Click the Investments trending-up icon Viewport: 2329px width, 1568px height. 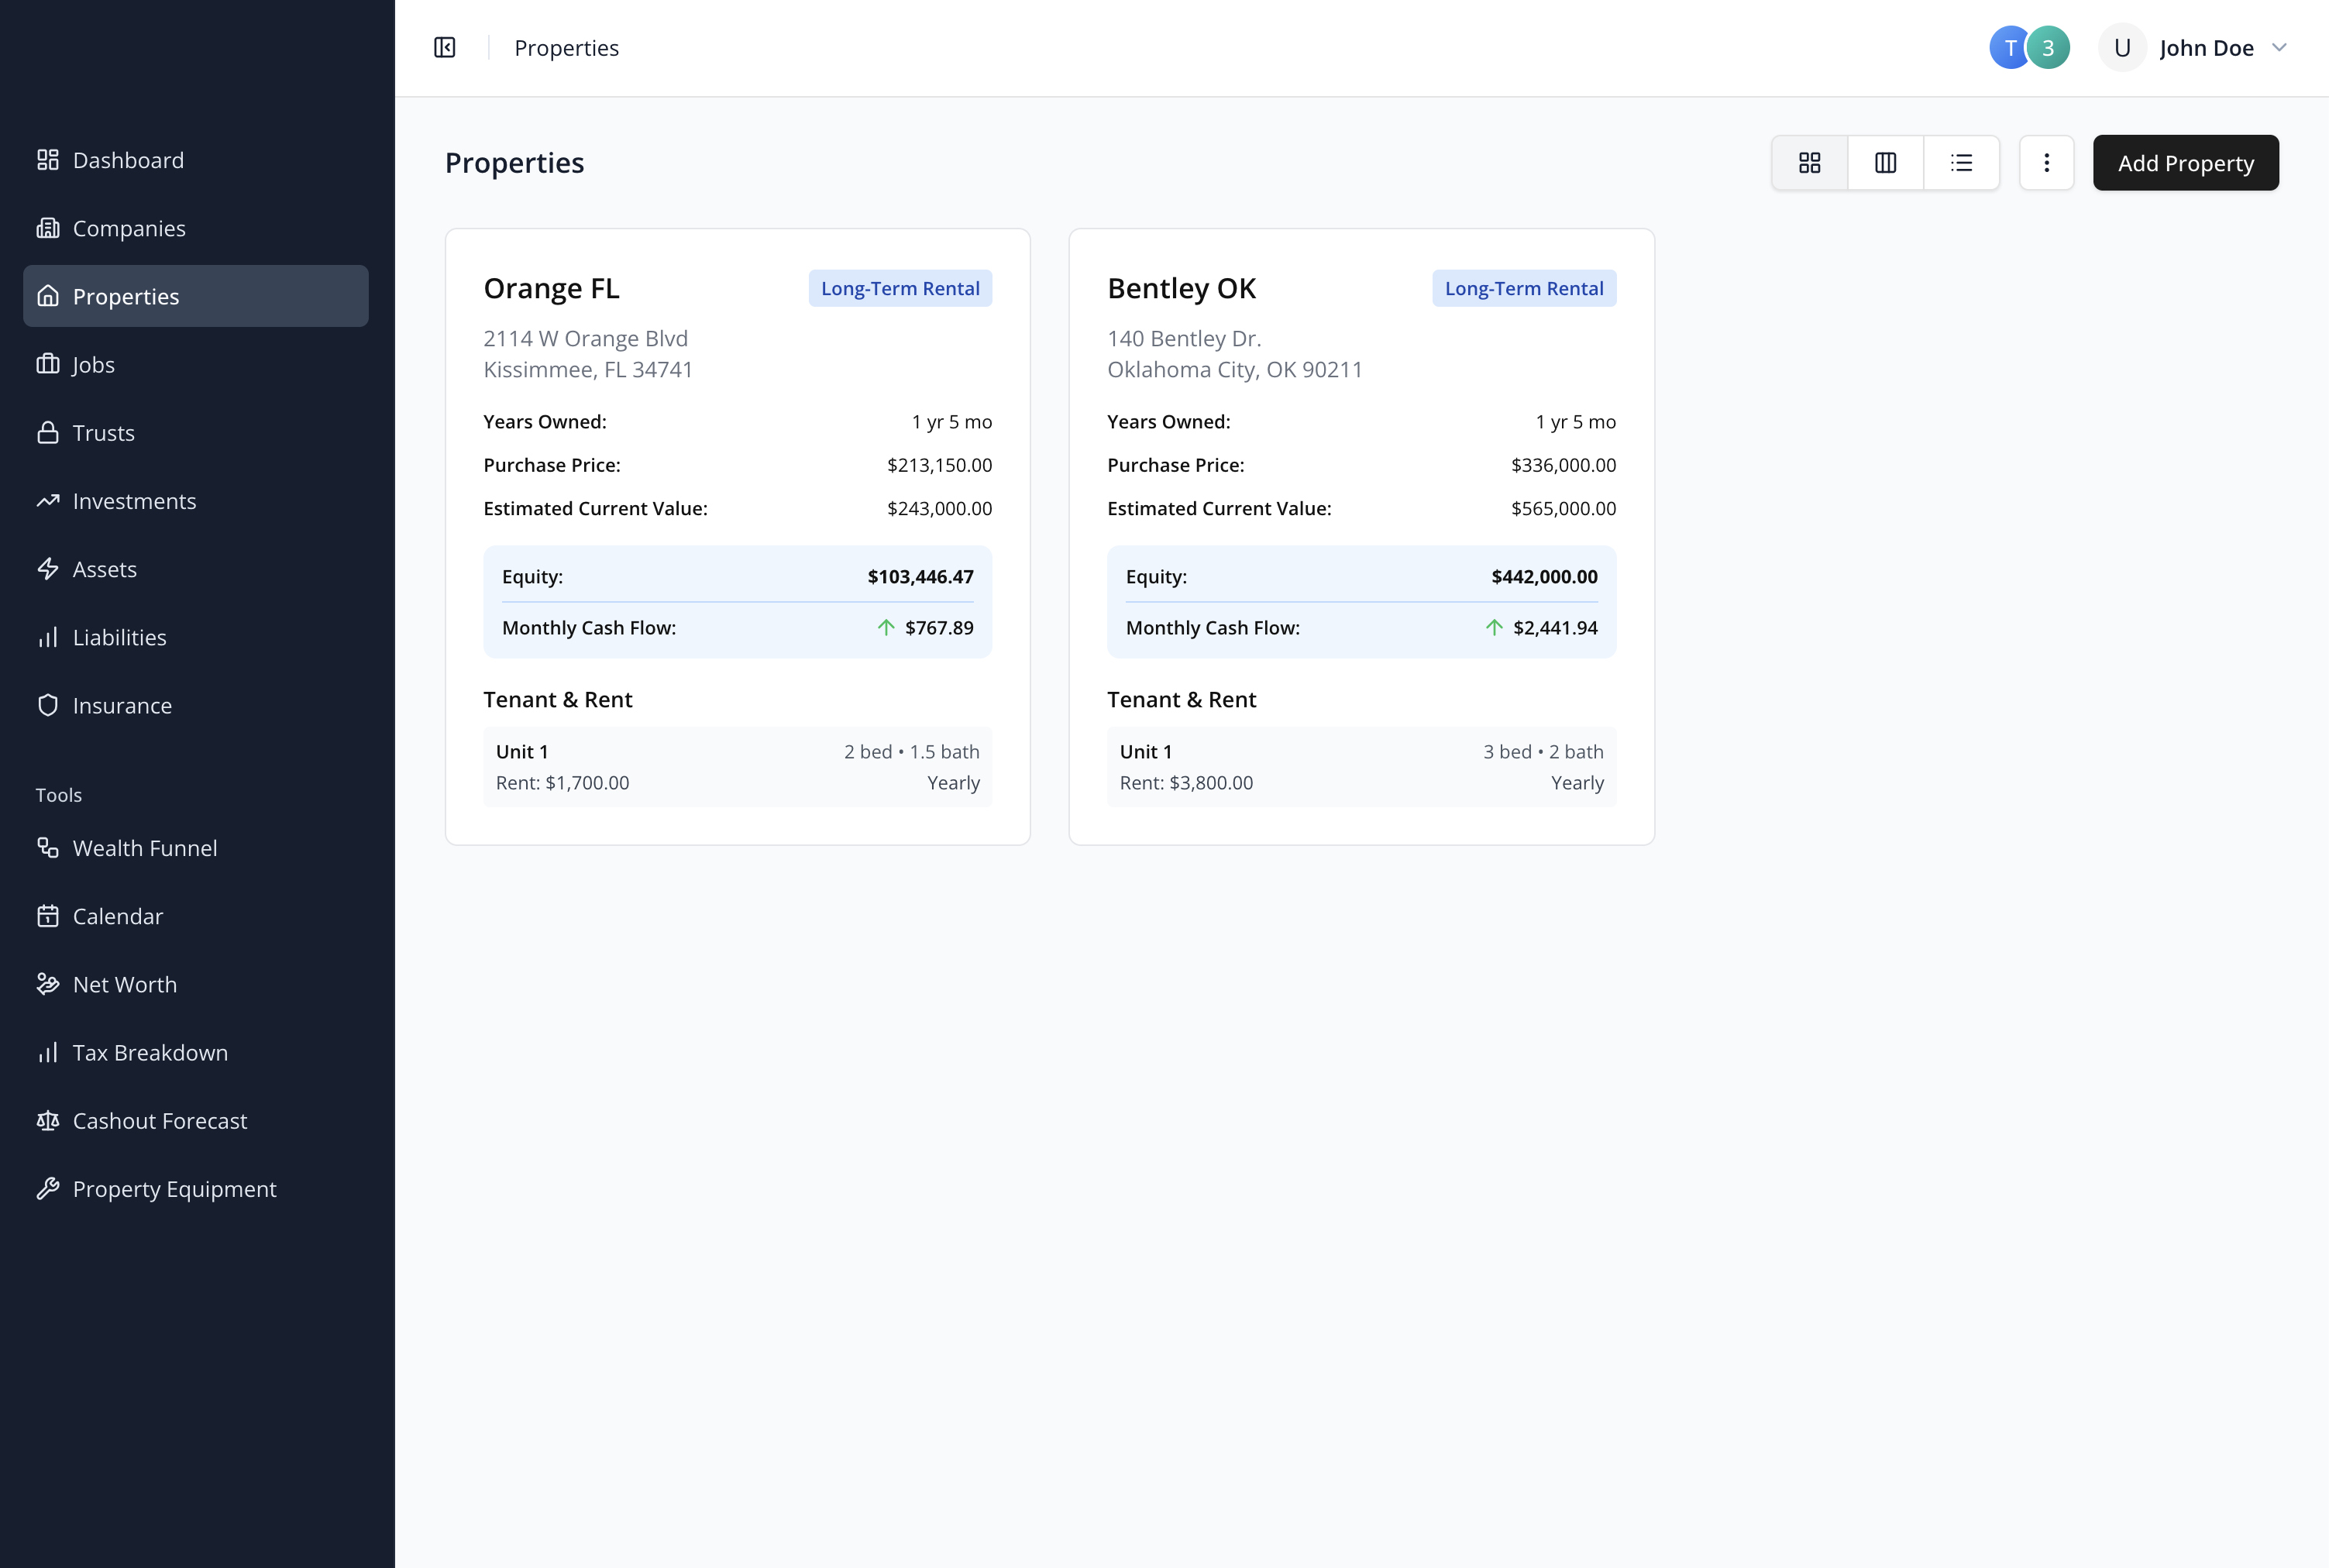48,501
